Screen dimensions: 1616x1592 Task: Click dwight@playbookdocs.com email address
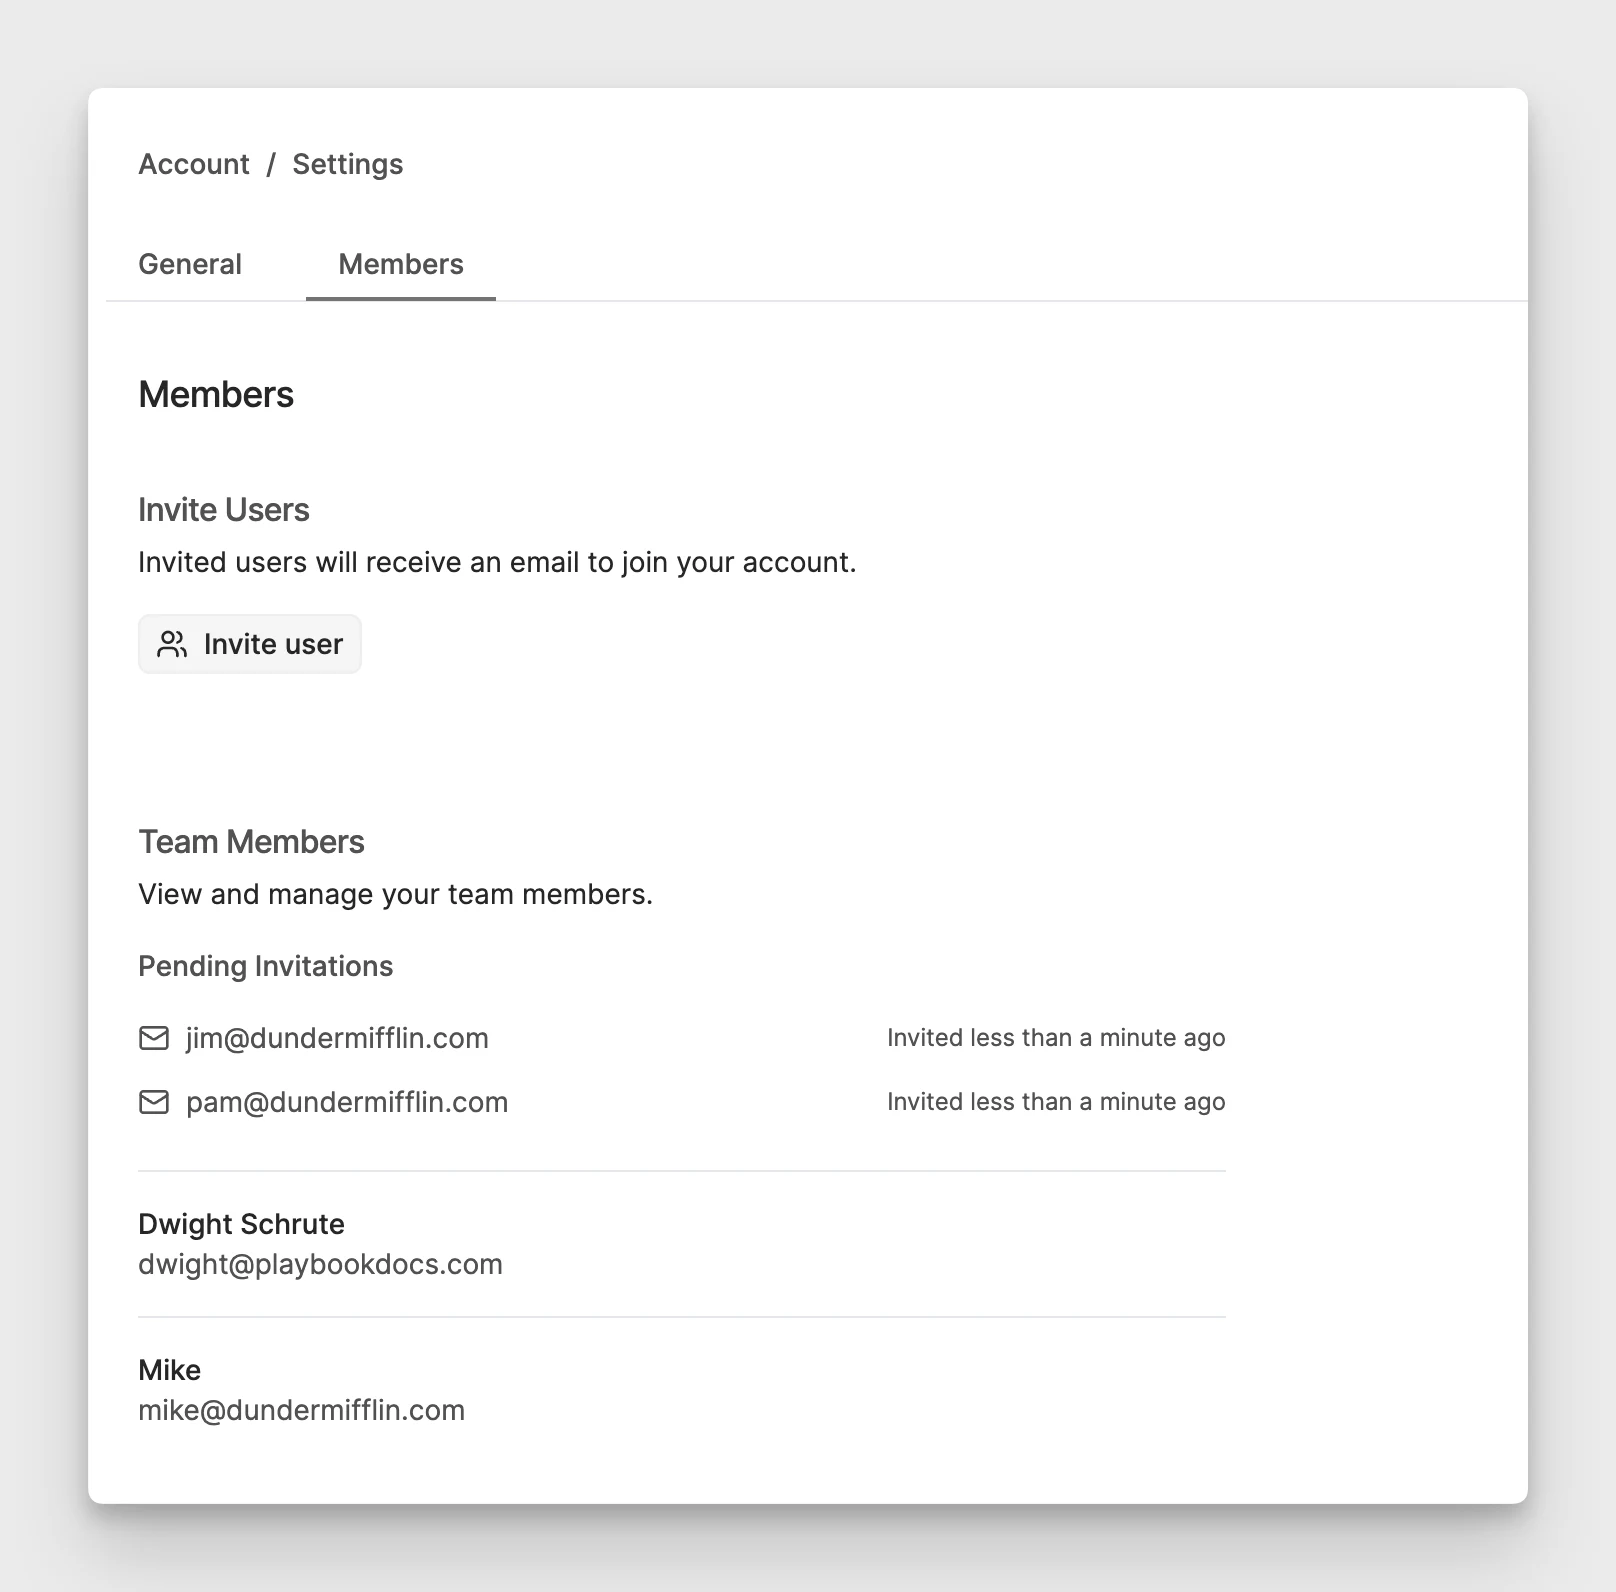coord(320,1264)
